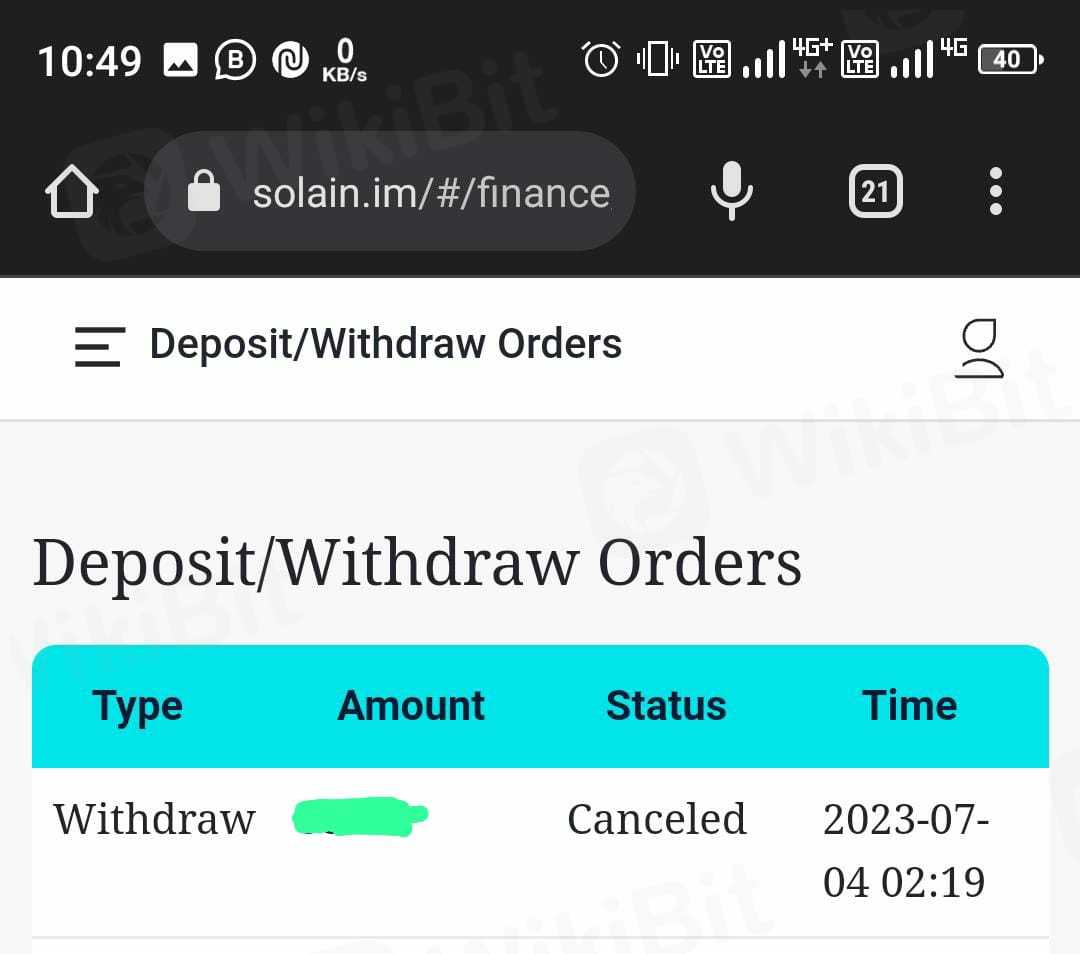This screenshot has height=954, width=1080.
Task: Click the Canceled status text
Action: coord(656,820)
